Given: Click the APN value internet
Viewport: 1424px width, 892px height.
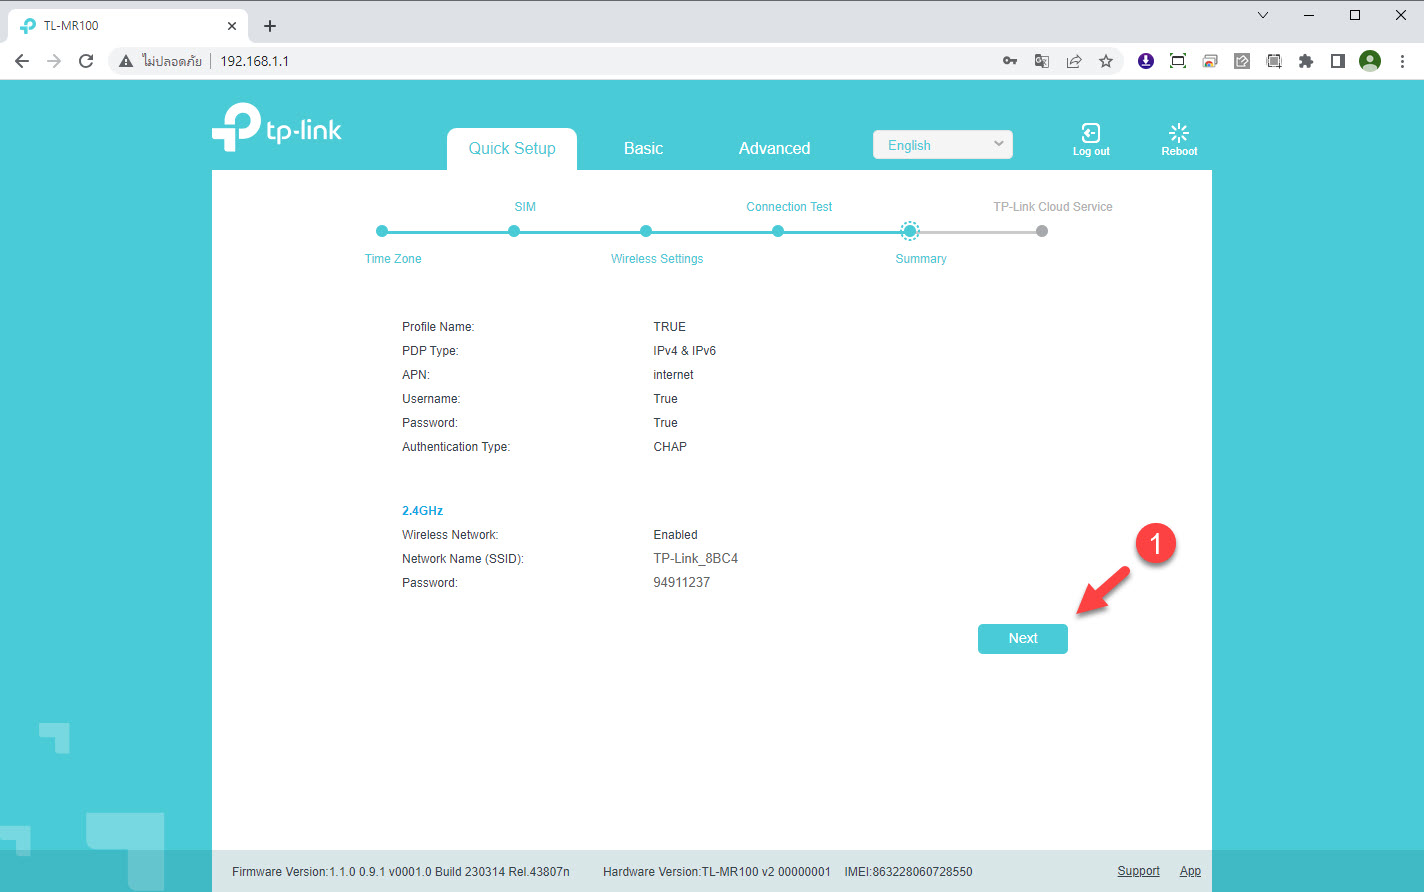Looking at the screenshot, I should (x=673, y=375).
